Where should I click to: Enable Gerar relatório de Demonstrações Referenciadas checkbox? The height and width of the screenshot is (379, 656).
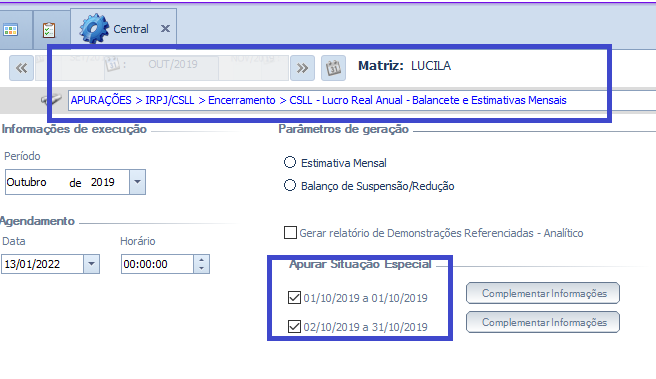point(290,233)
